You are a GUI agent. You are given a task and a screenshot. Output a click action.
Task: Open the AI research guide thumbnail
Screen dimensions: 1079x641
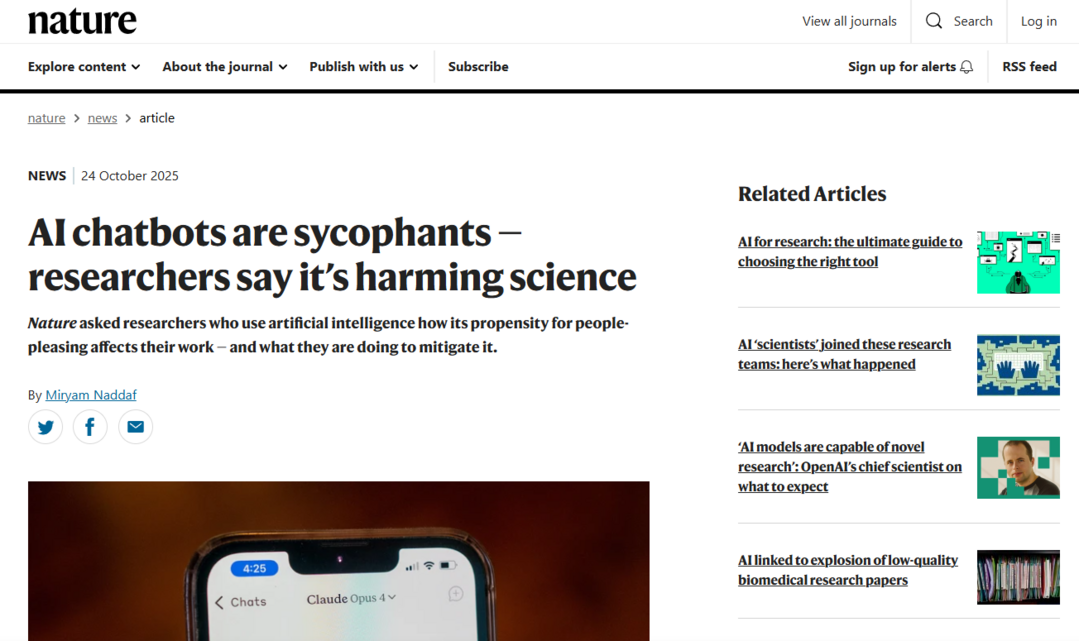click(1017, 262)
